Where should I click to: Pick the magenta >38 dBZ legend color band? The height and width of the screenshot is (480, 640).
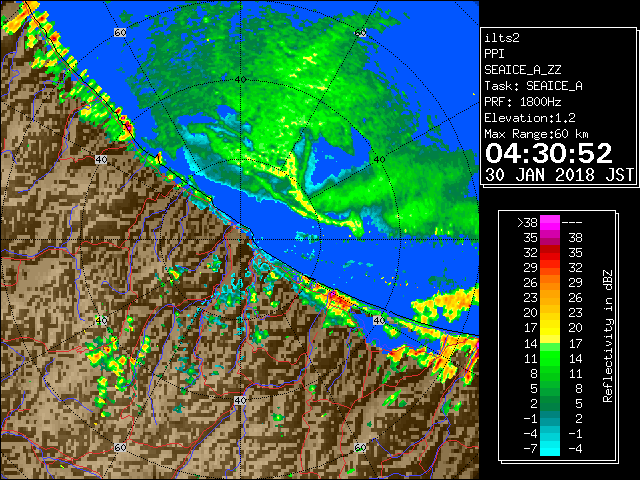coord(550,223)
